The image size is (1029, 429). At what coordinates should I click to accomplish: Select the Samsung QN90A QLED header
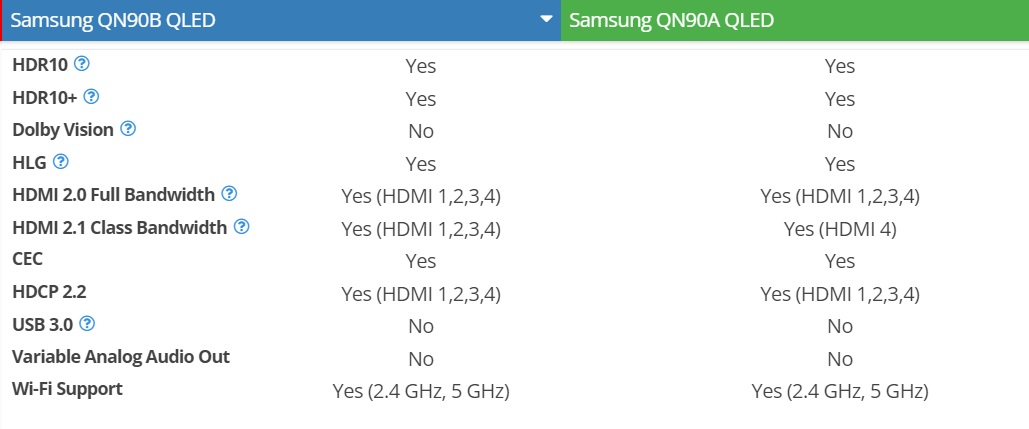tap(795, 20)
